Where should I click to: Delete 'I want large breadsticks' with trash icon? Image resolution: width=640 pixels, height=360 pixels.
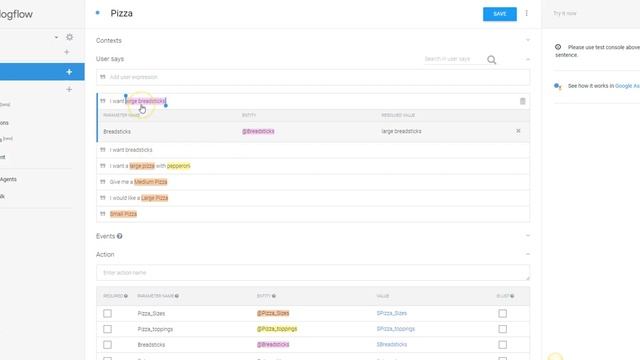tap(522, 101)
